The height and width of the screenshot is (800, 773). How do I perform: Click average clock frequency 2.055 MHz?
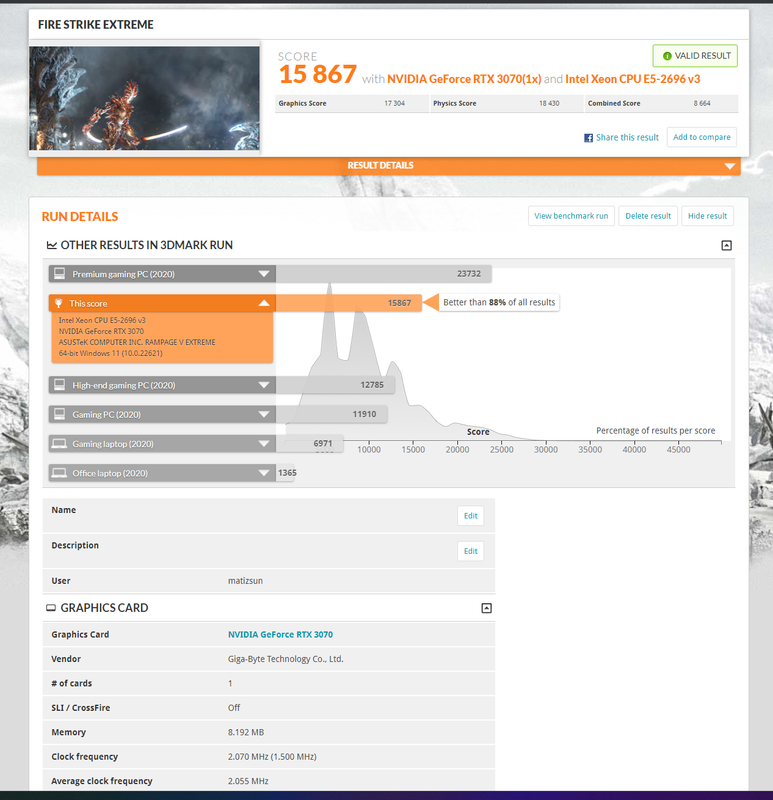pyautogui.click(x=248, y=782)
